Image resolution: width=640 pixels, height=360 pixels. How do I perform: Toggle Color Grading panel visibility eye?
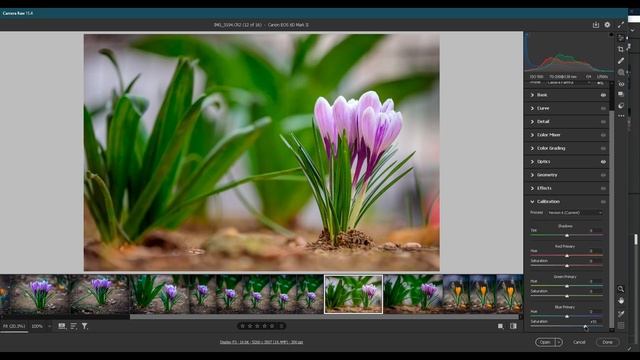(x=603, y=149)
